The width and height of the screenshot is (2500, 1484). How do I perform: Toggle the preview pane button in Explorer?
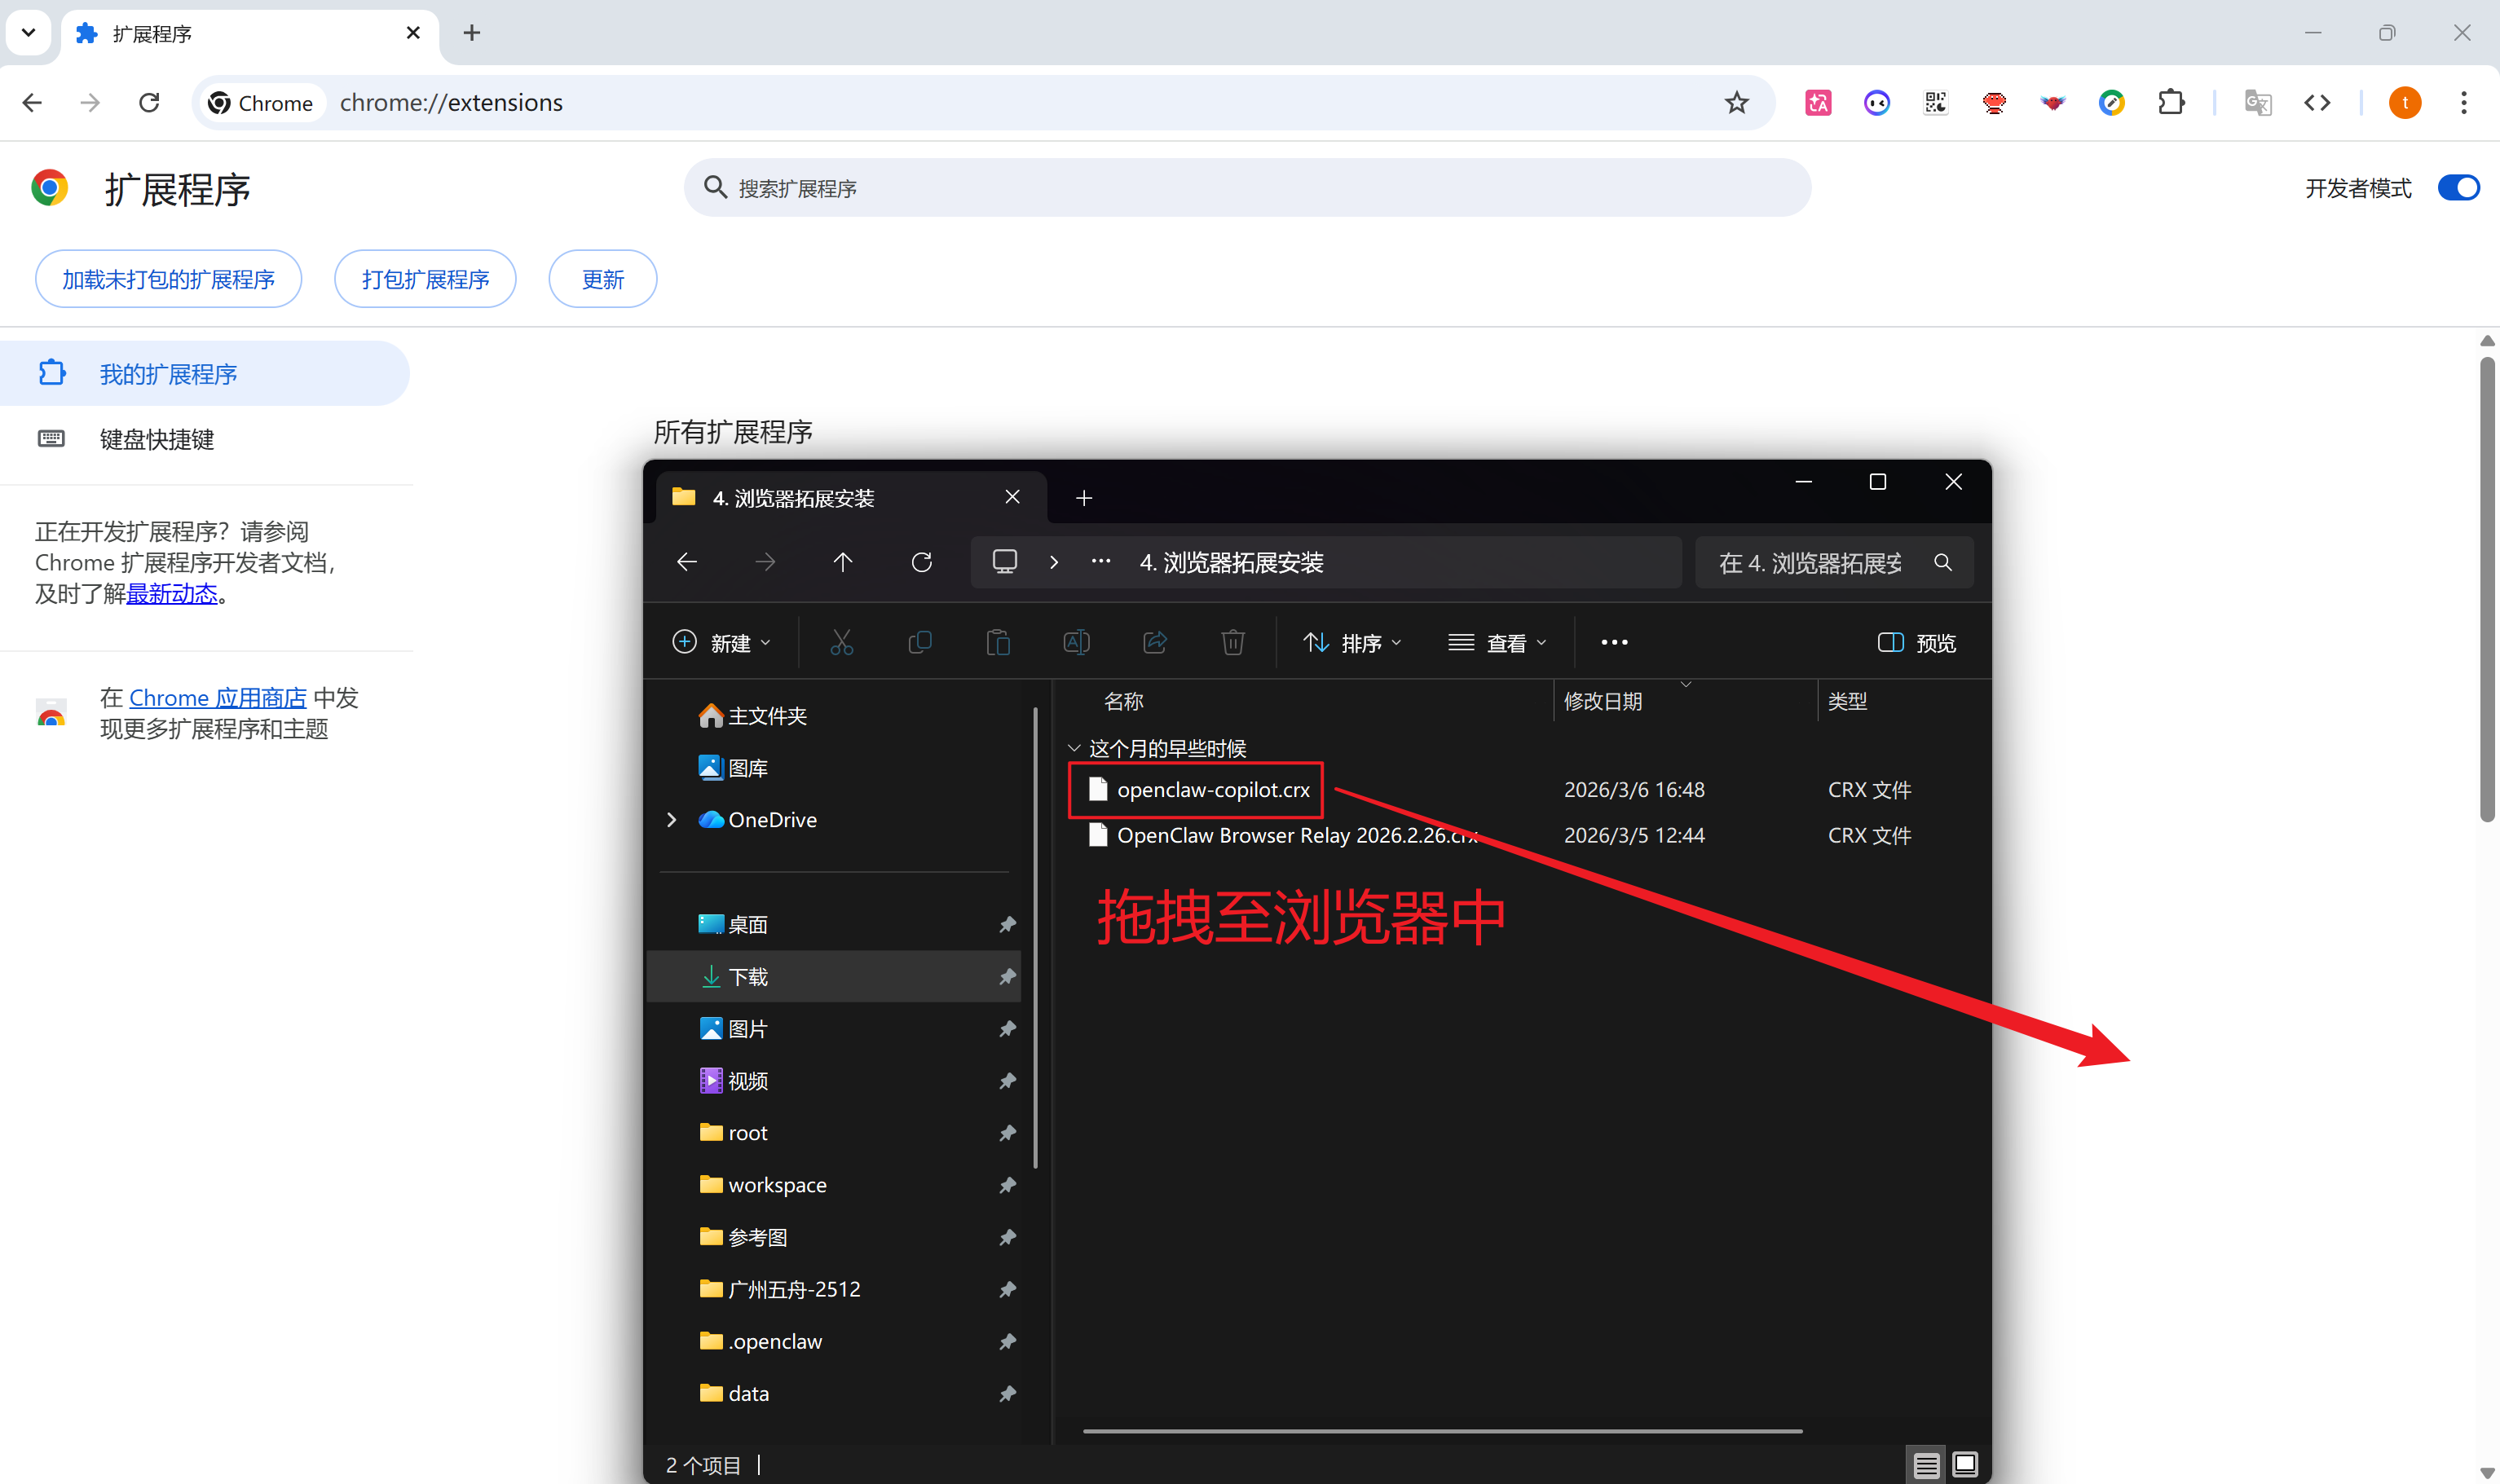pyautogui.click(x=1916, y=642)
